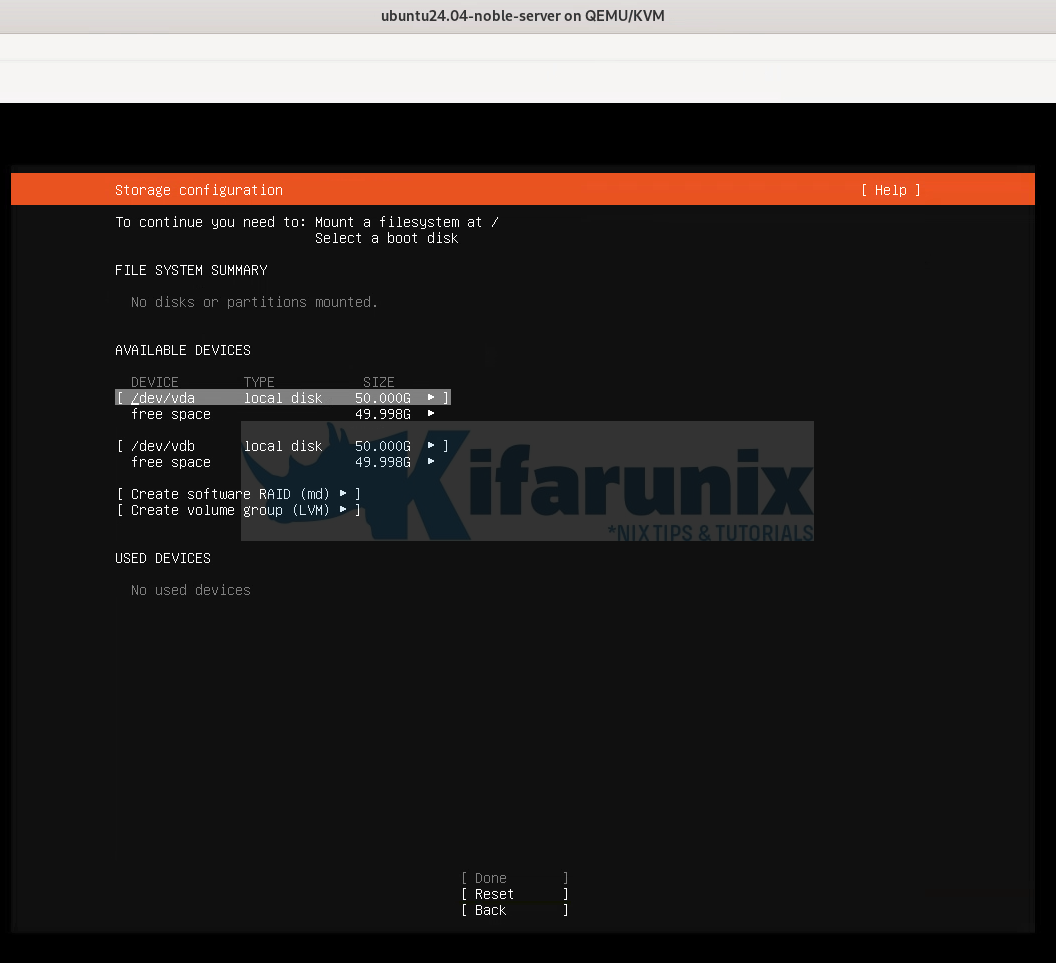Click the DEVICE column header
1056x963 pixels.
click(154, 382)
